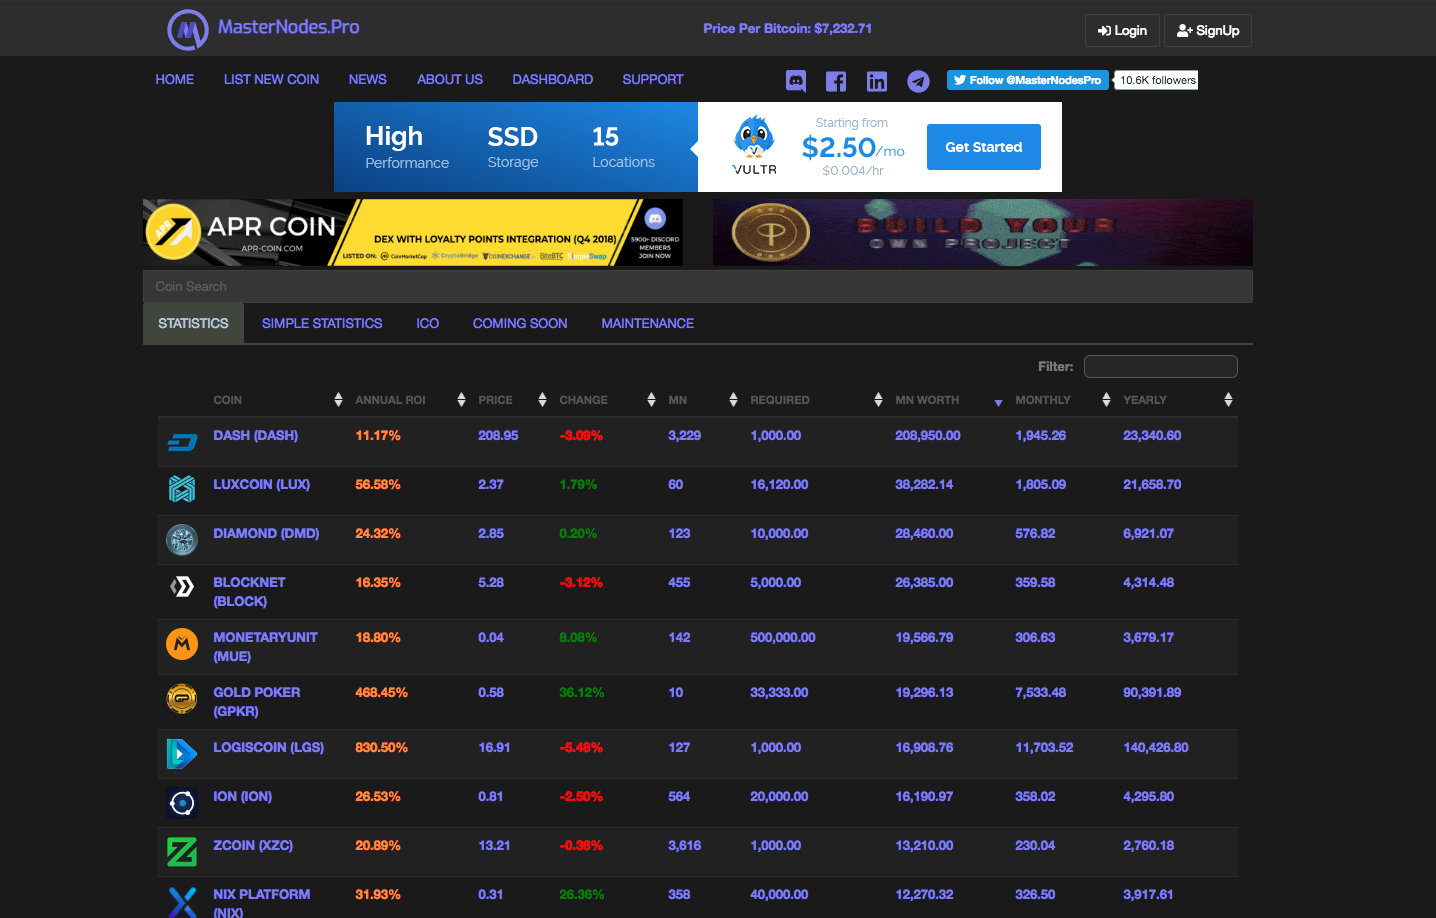Switch to the MAINTENANCE tab
Viewport: 1436px width, 918px height.
coord(647,323)
